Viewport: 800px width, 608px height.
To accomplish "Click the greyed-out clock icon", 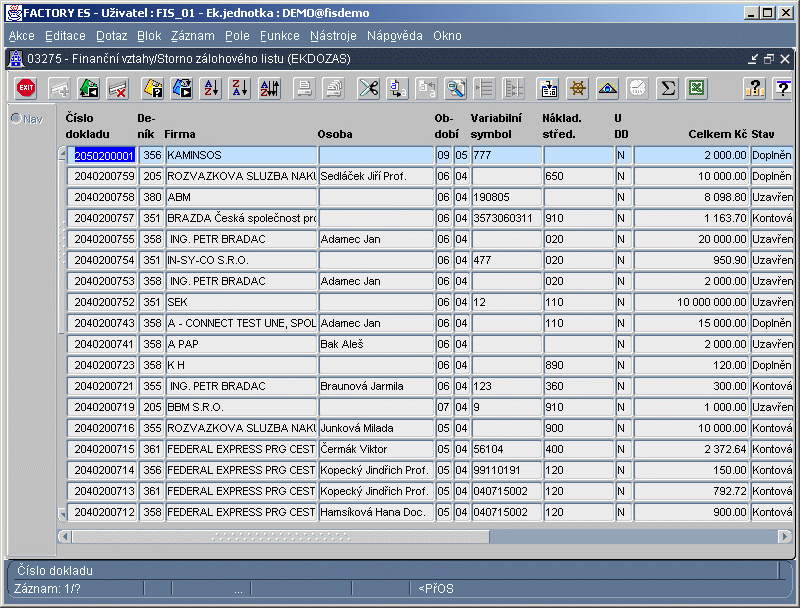I will [637, 88].
